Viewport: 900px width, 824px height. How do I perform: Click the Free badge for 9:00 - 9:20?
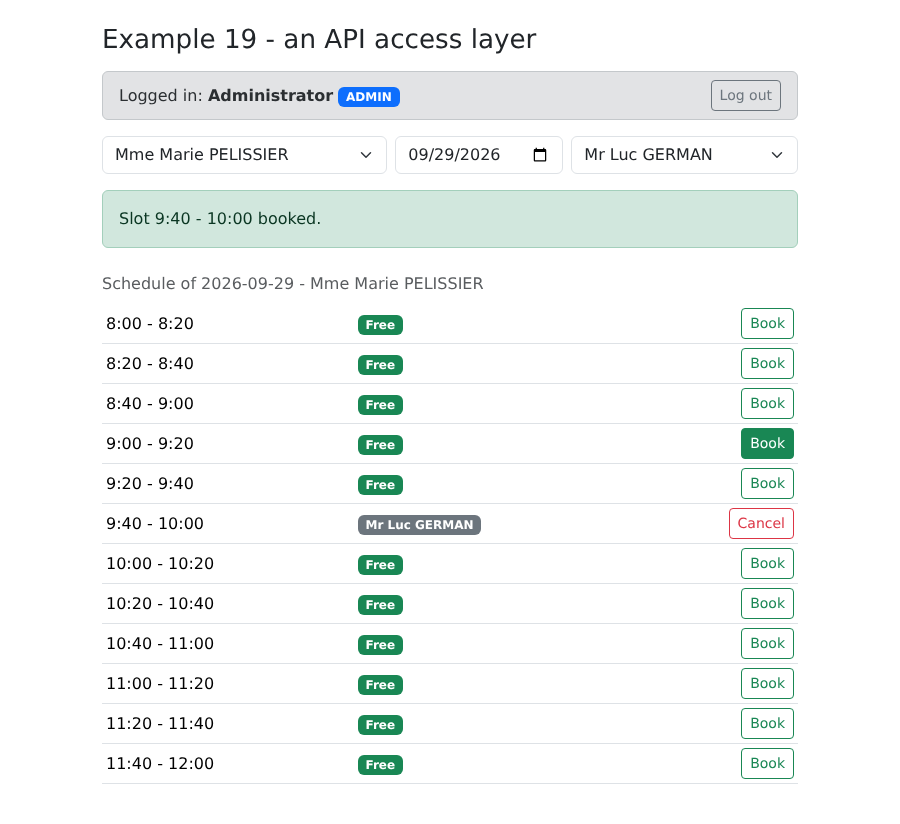tap(380, 445)
